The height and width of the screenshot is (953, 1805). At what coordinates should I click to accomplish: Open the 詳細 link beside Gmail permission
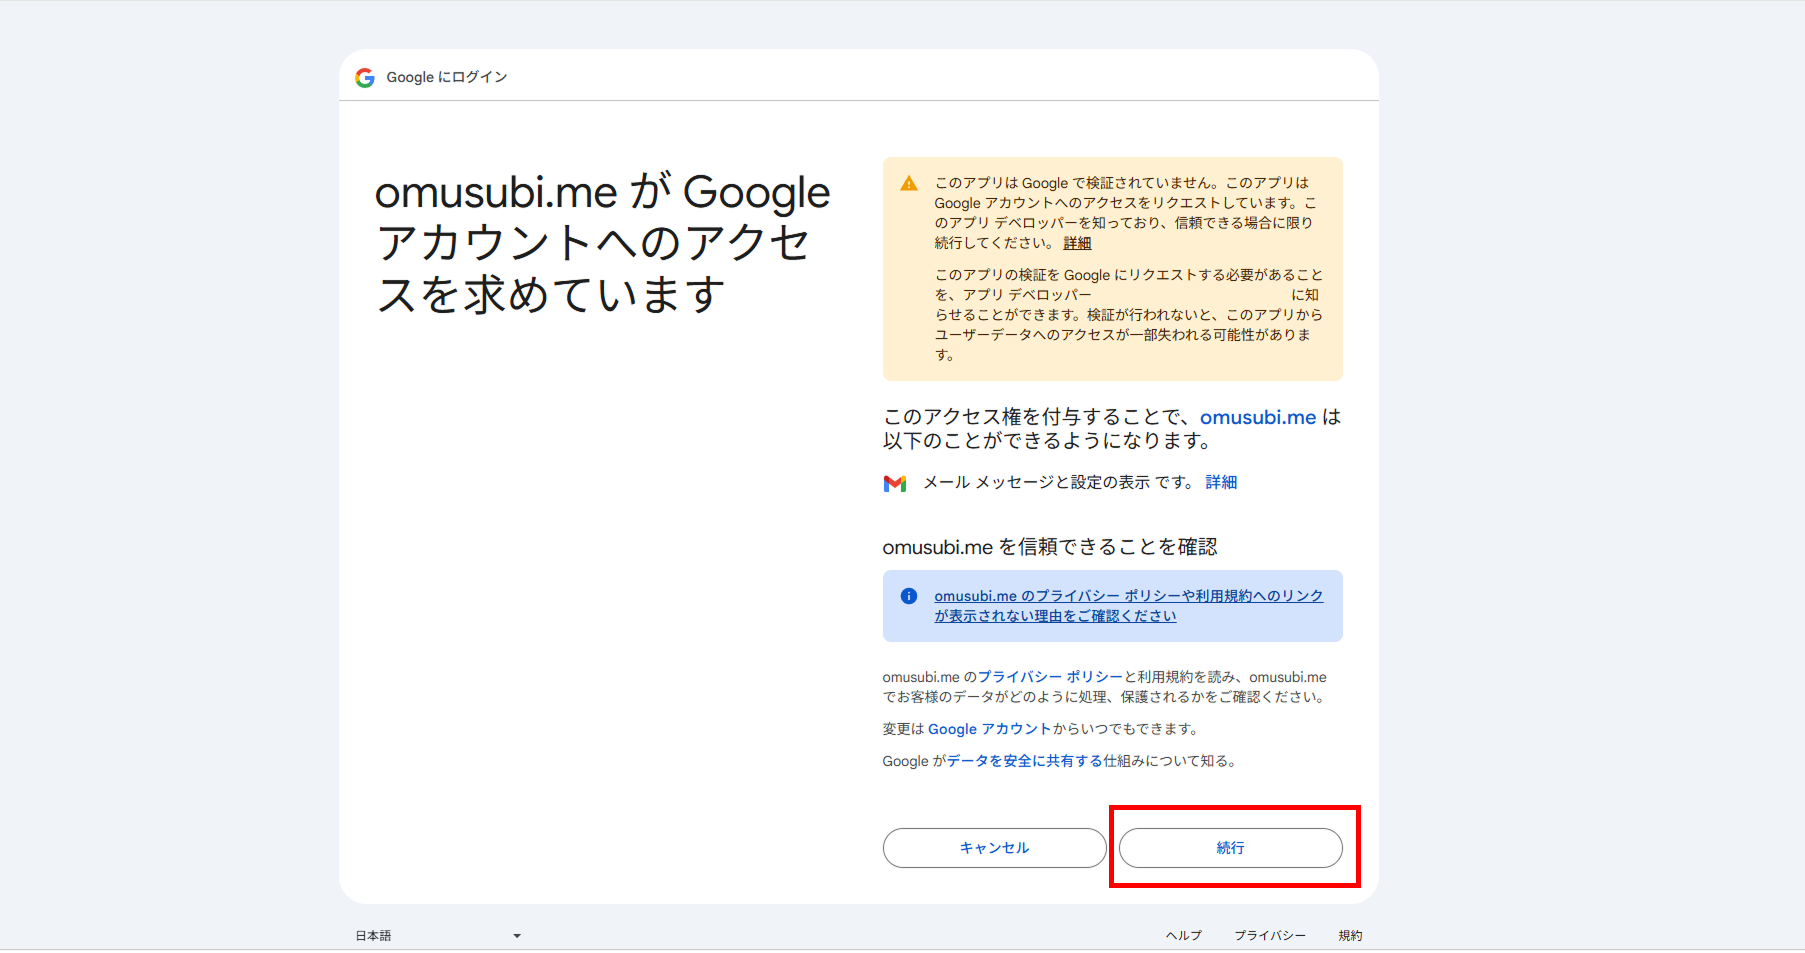point(1221,482)
